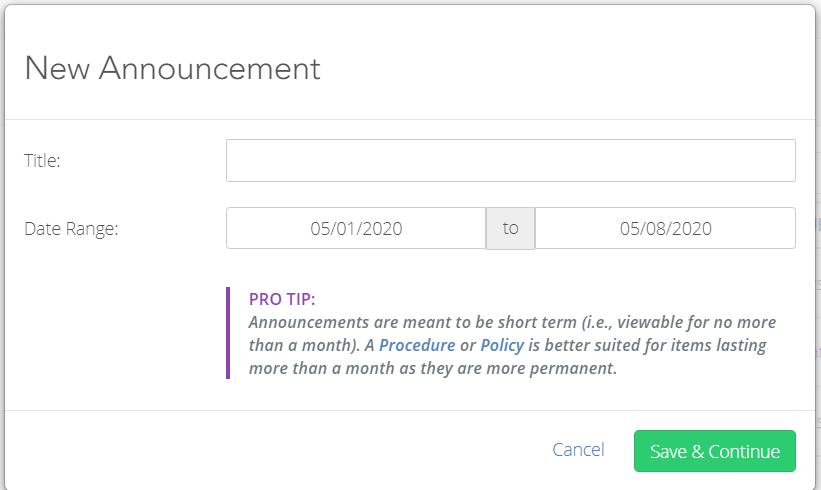Screen dimensions: 821x490
Task: Open the end date 05/08/2020 field
Action: click(x=665, y=228)
